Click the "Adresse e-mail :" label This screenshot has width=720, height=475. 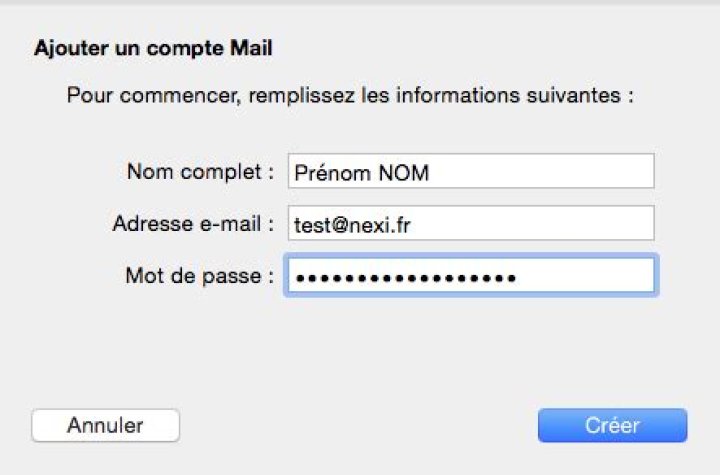point(193,224)
